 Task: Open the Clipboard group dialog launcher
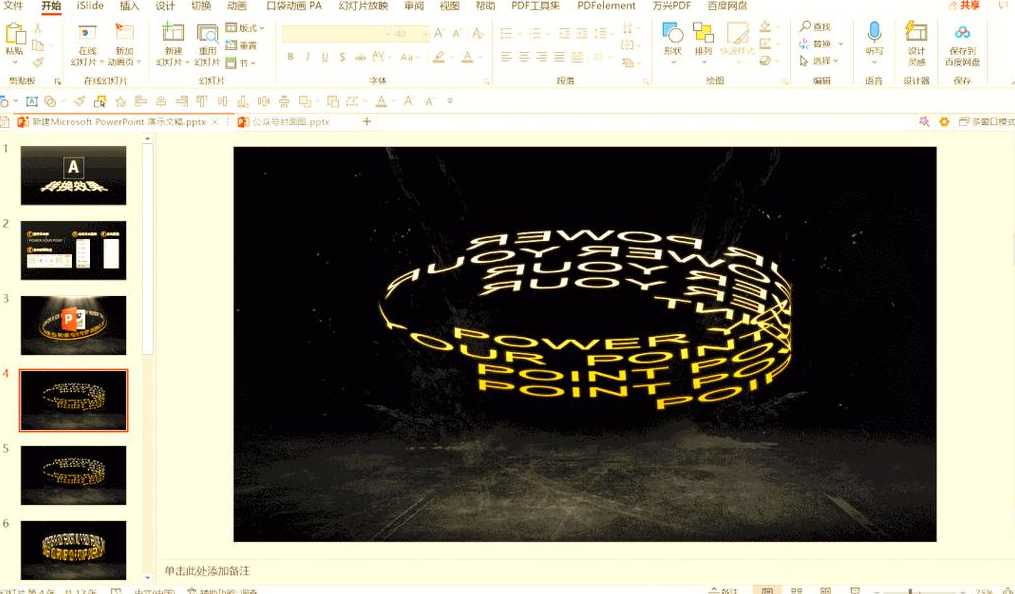(x=58, y=82)
